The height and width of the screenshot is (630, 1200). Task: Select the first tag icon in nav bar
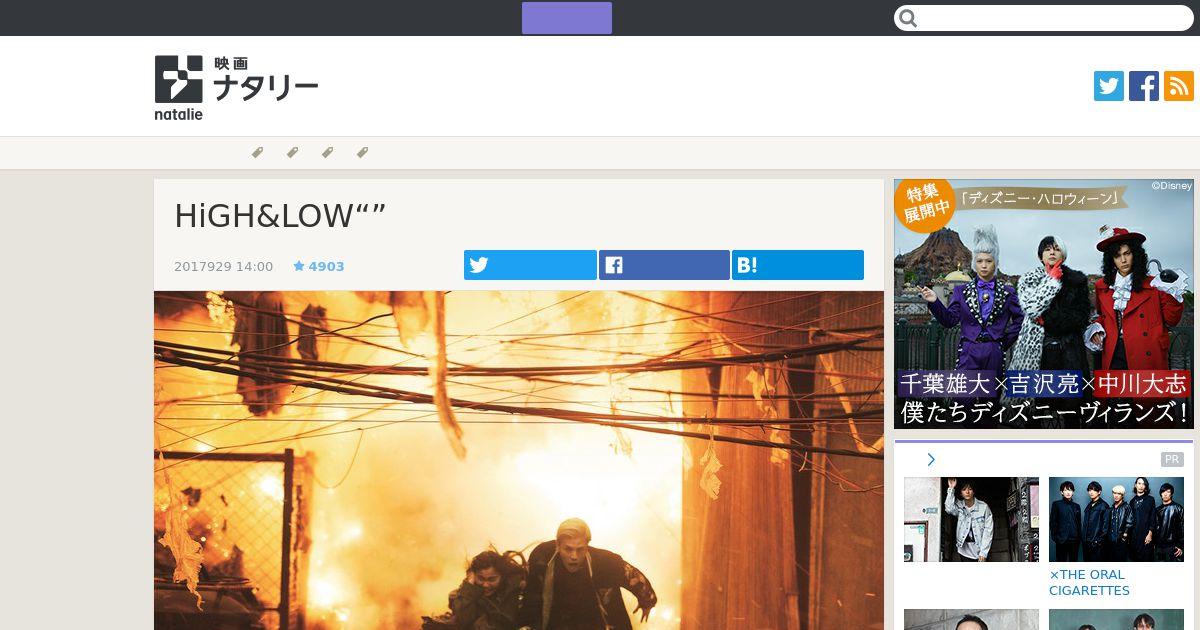pos(257,153)
